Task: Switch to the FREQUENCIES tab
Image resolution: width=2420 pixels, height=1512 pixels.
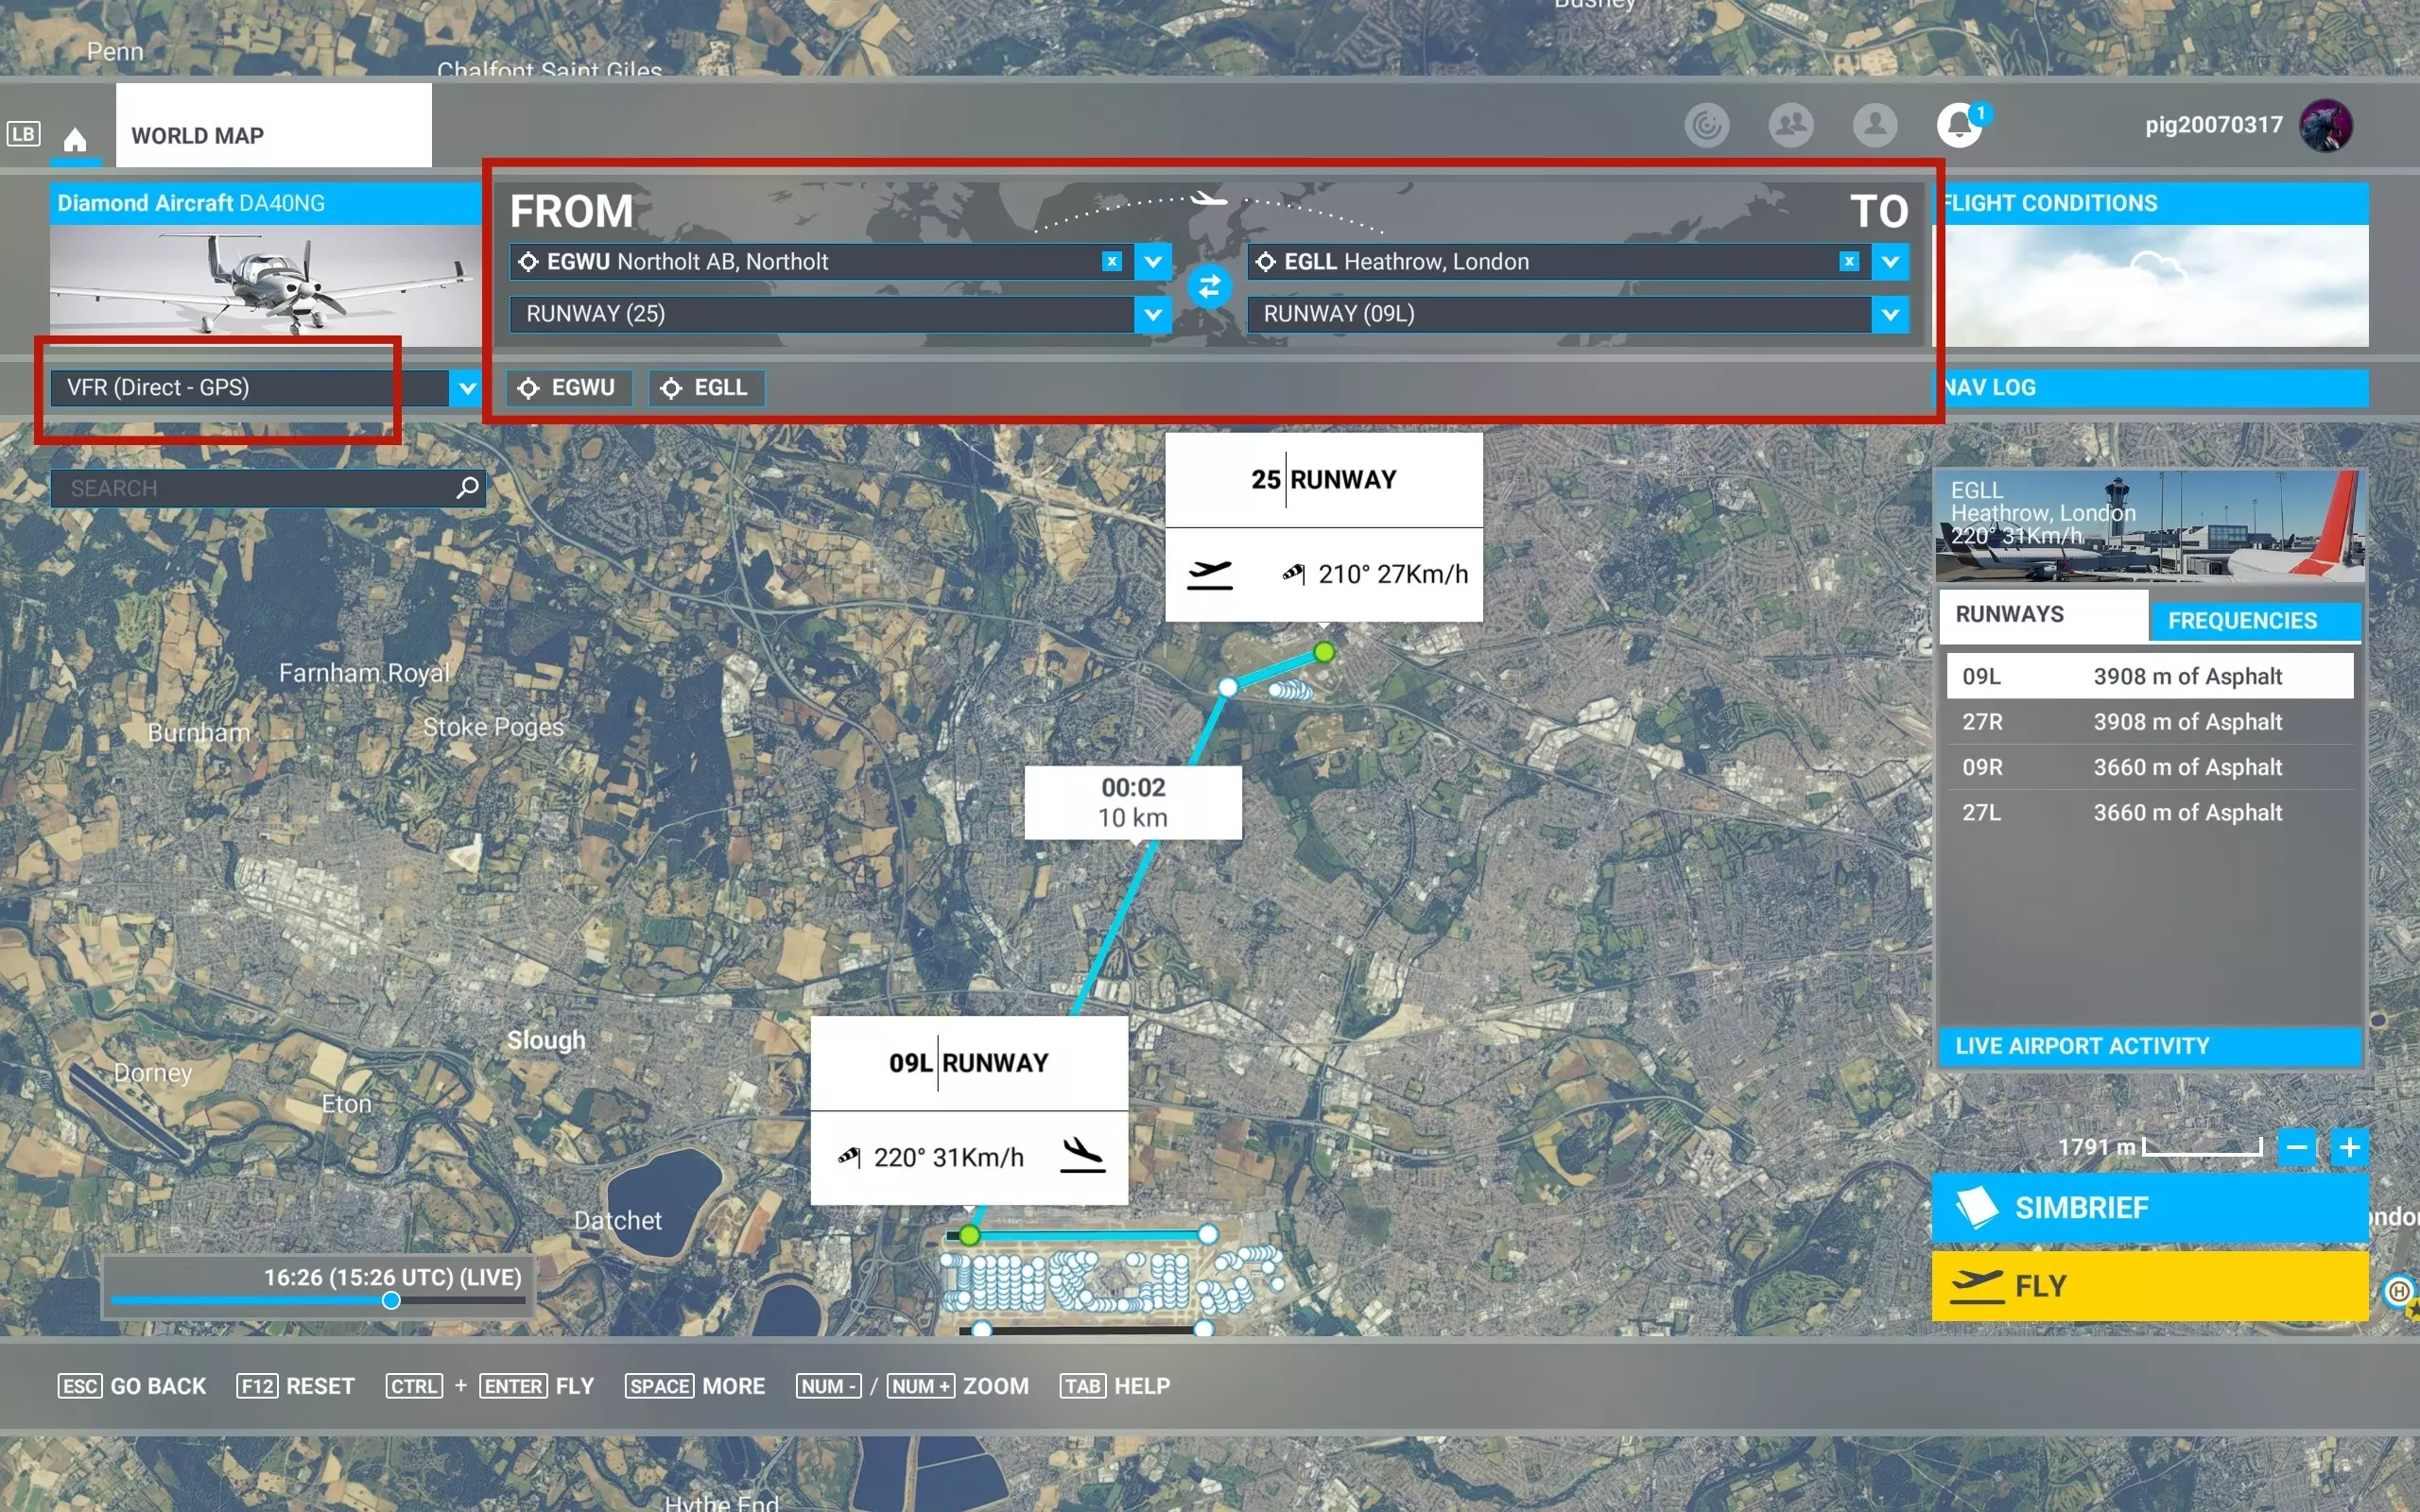Action: click(x=2242, y=620)
